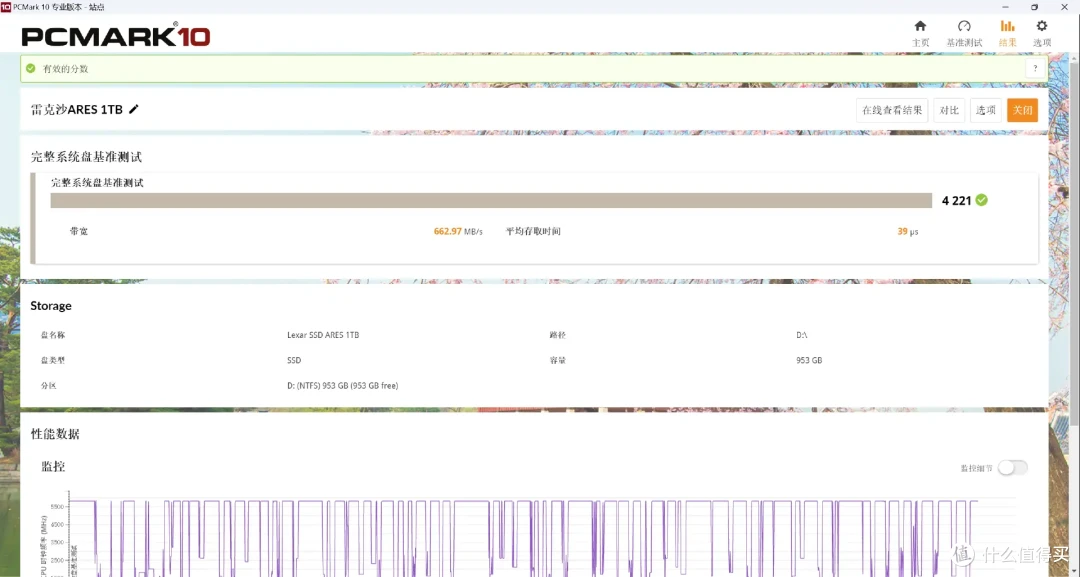This screenshot has height=577, width=1080.
Task: Click the 平均存取时间 label
Action: (x=533, y=231)
